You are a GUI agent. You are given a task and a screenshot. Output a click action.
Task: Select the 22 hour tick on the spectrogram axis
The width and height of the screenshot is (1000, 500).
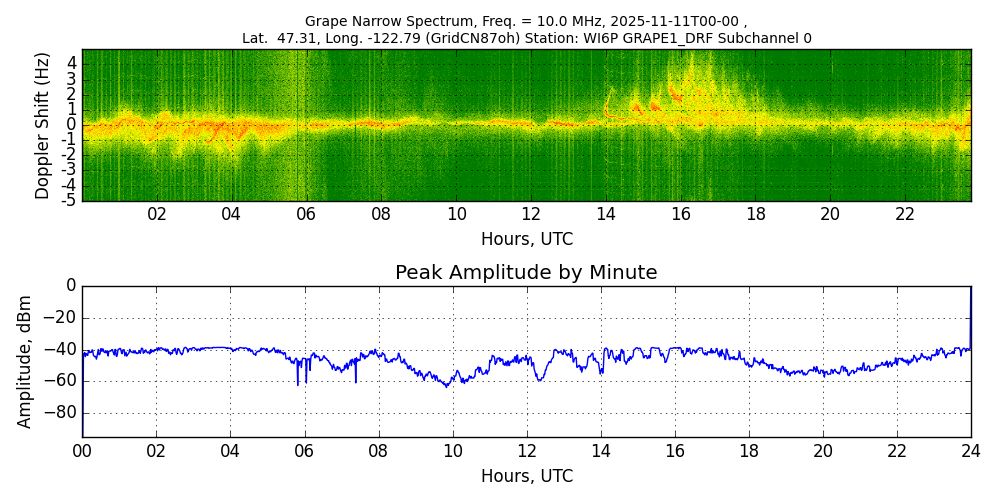[905, 215]
